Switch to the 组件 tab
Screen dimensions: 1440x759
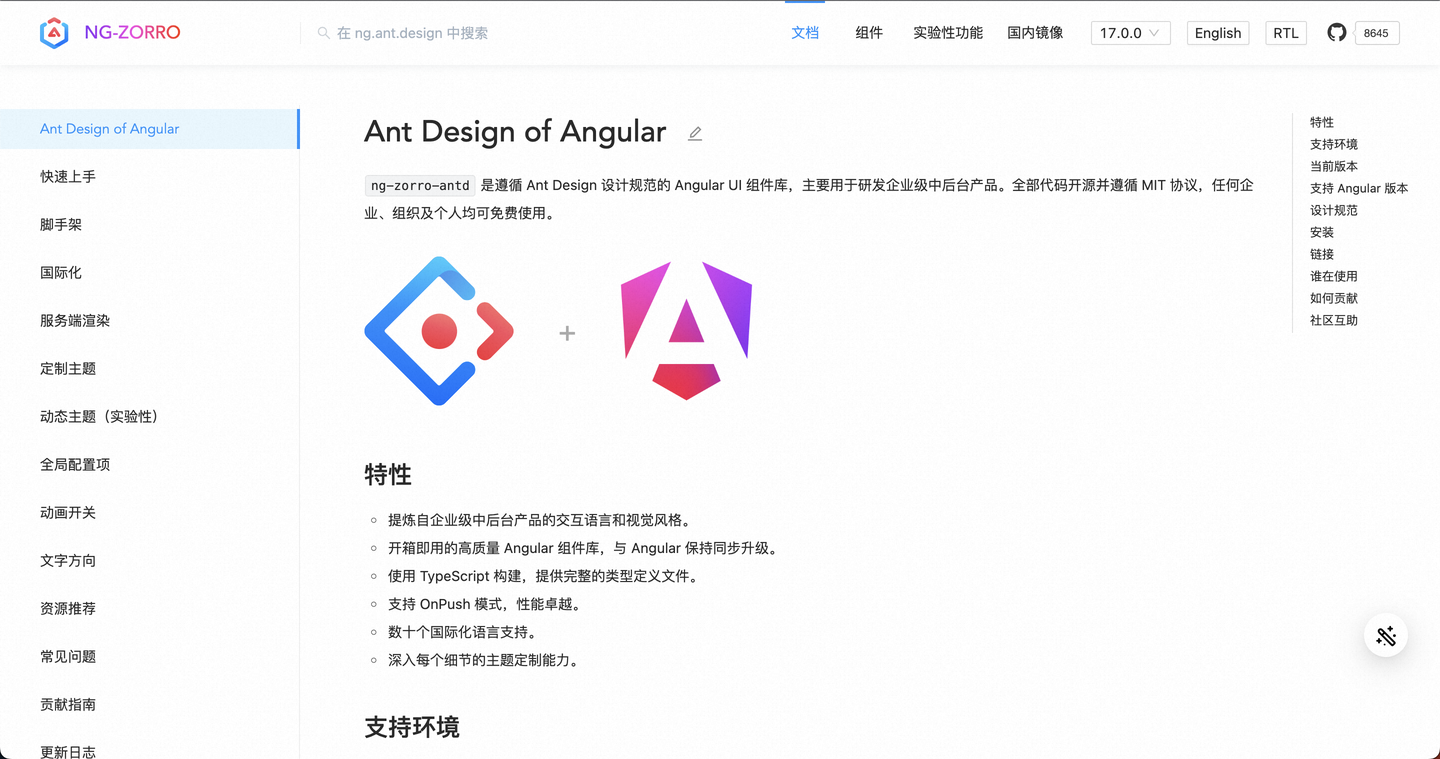pos(869,32)
